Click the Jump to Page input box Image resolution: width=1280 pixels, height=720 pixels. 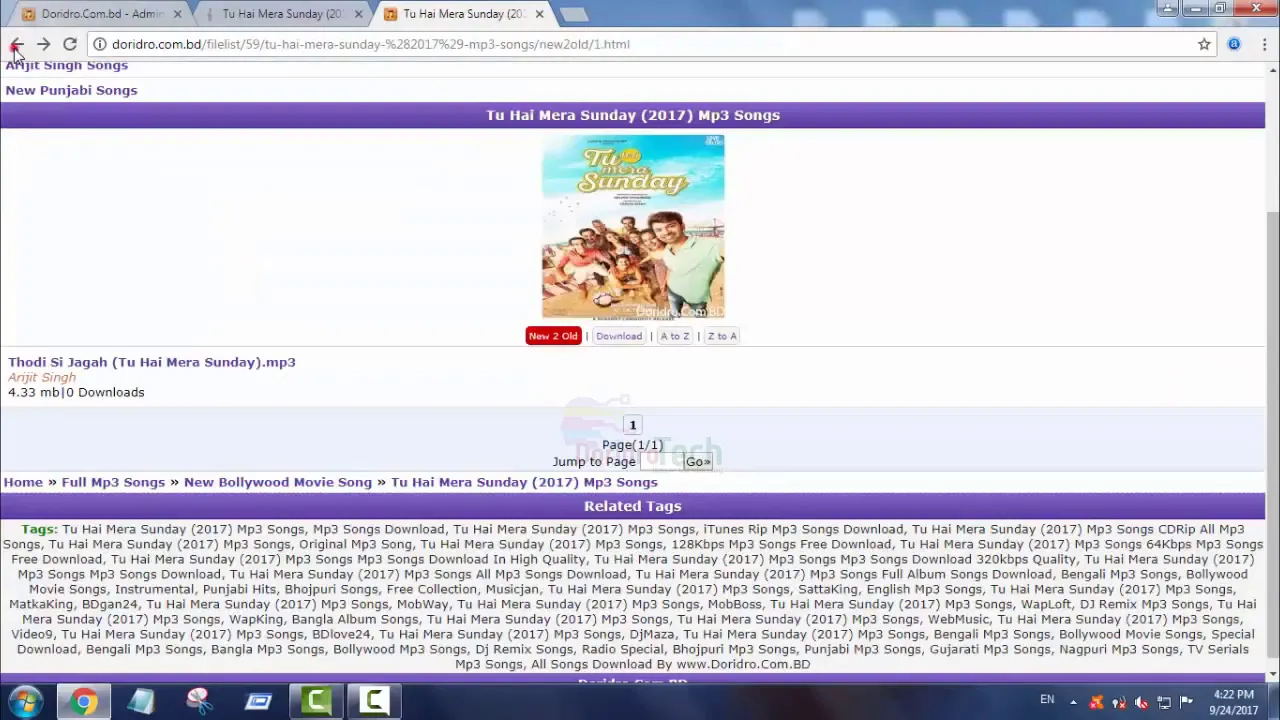pyautogui.click(x=660, y=462)
